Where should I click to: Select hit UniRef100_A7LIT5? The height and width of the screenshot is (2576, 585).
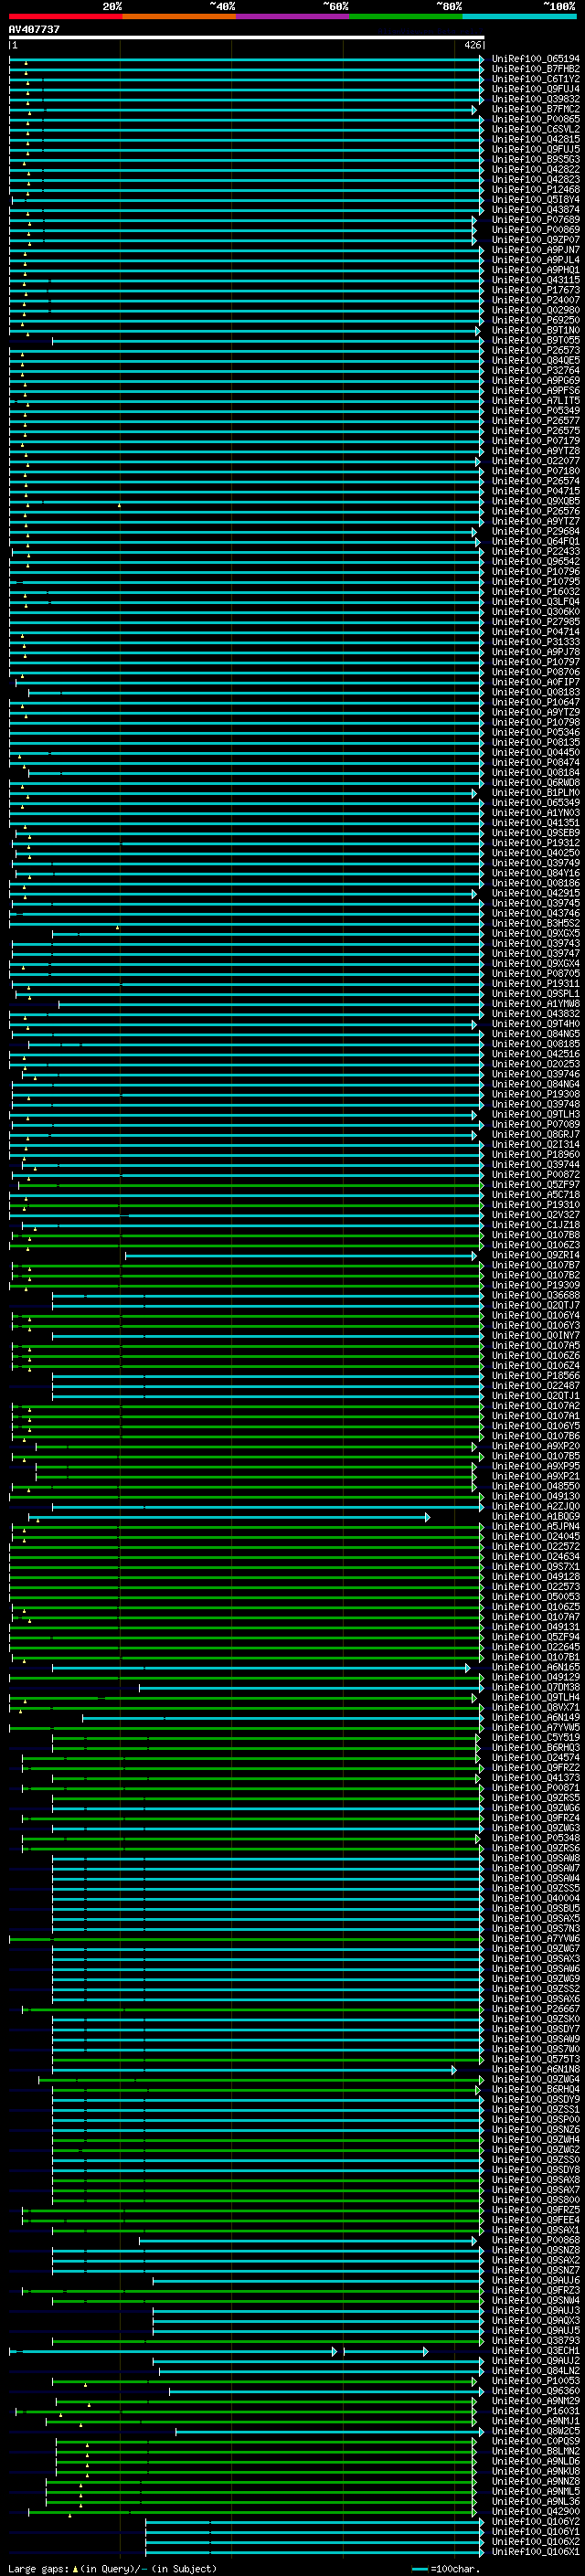click(536, 401)
